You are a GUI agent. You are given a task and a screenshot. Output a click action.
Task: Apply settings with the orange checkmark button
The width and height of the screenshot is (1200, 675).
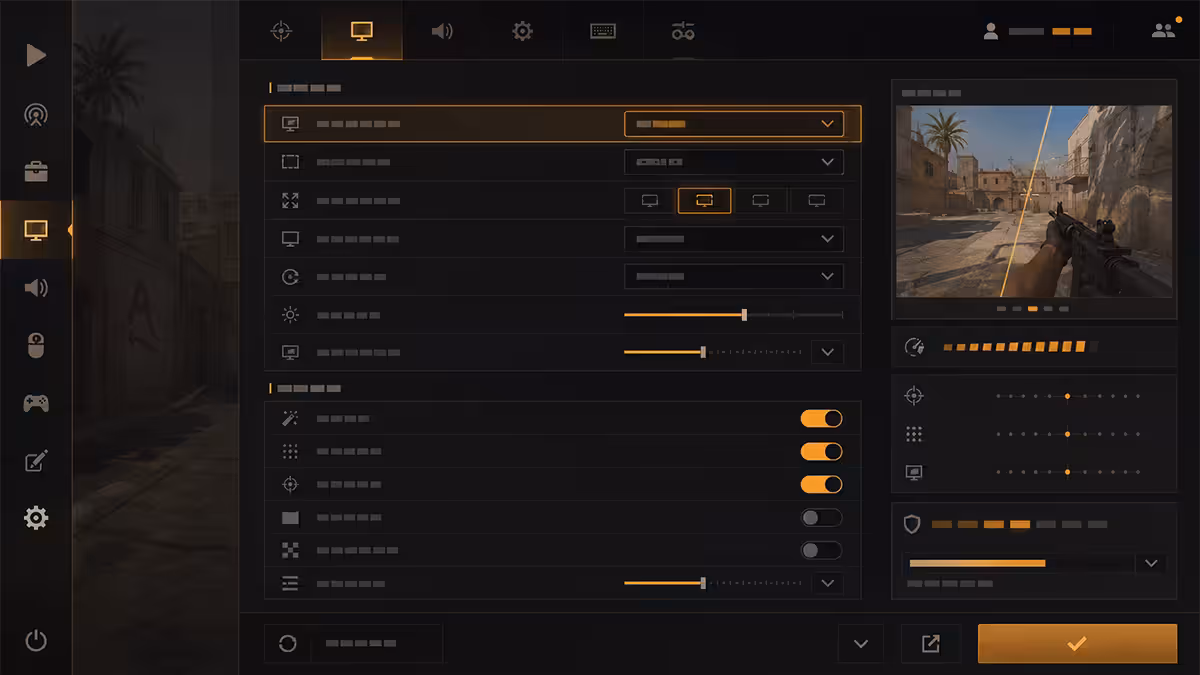pos(1077,644)
